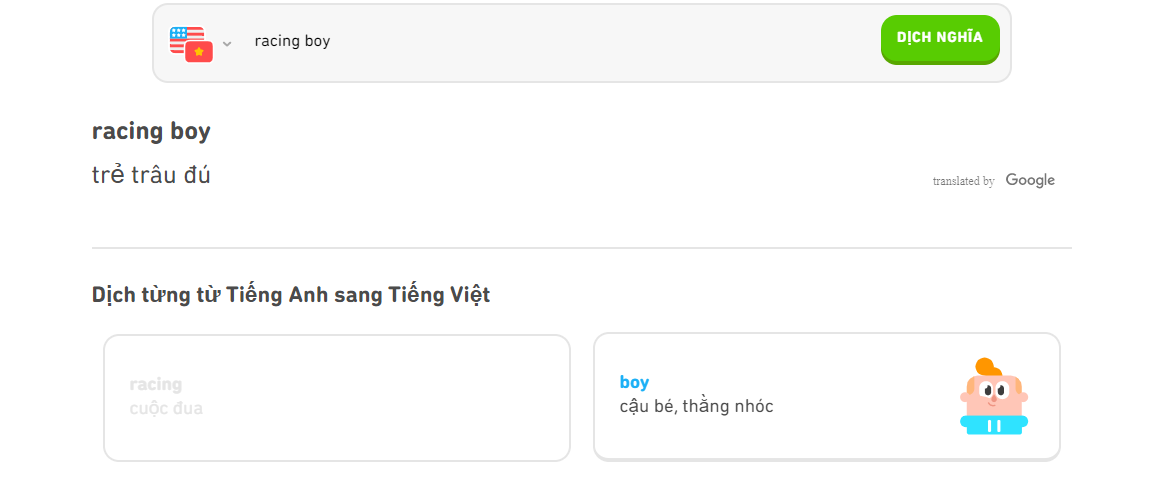
Task: Open the boy word card
Action: (x=827, y=396)
